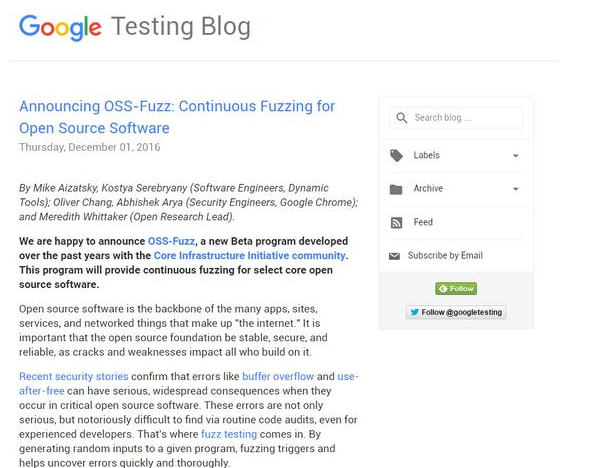Click the Labels tag icon
Screen dimensions: 614x468
(x=396, y=155)
